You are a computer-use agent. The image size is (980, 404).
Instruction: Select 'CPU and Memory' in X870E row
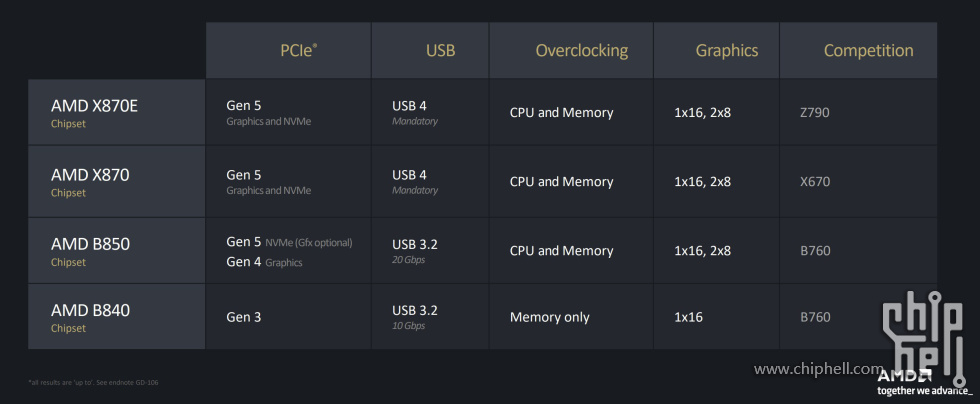pyautogui.click(x=561, y=113)
